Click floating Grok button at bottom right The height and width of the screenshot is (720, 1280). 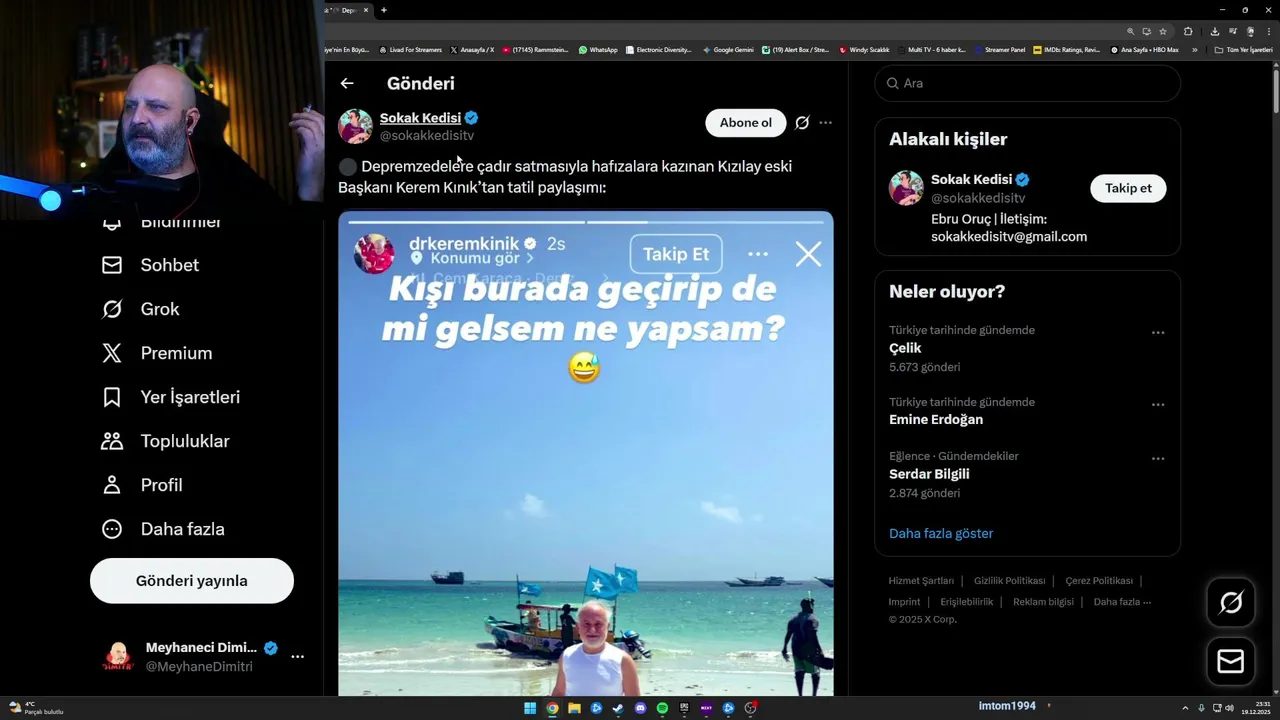pos(1231,602)
